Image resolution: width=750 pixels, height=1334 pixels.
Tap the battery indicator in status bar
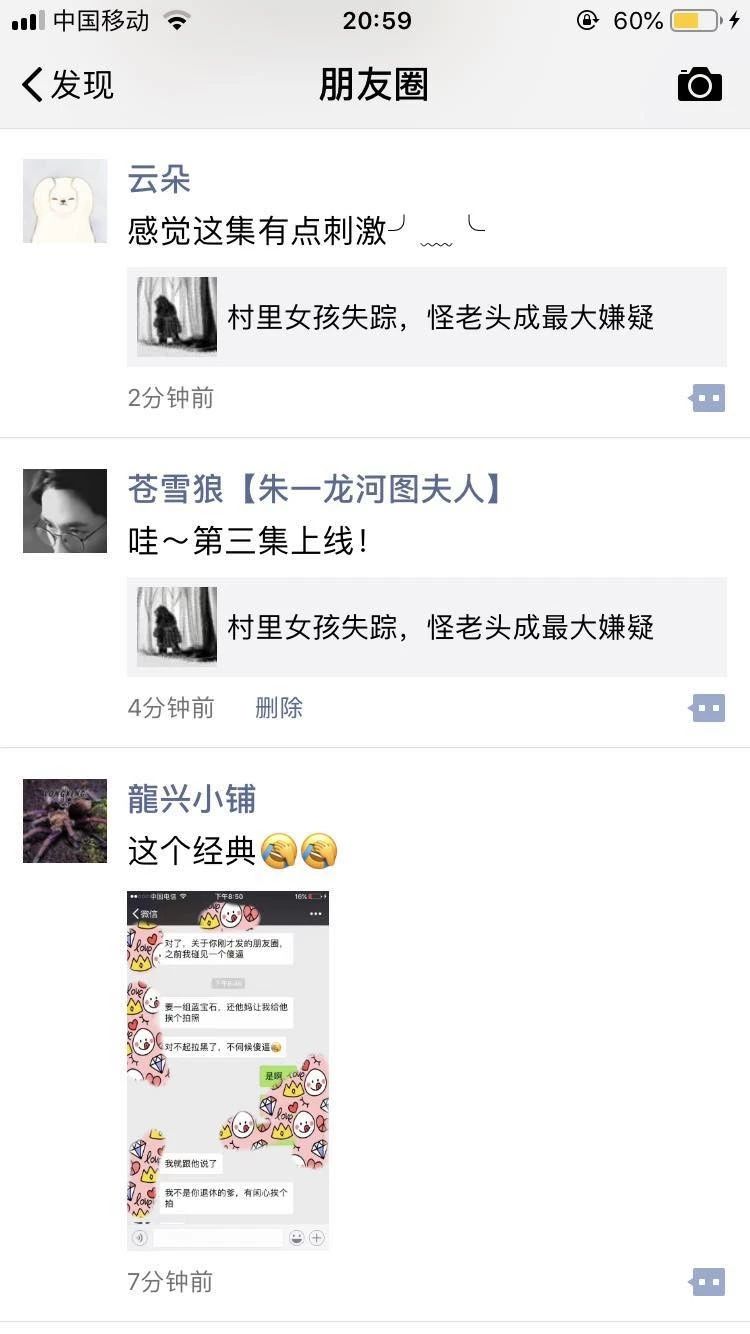pos(695,21)
